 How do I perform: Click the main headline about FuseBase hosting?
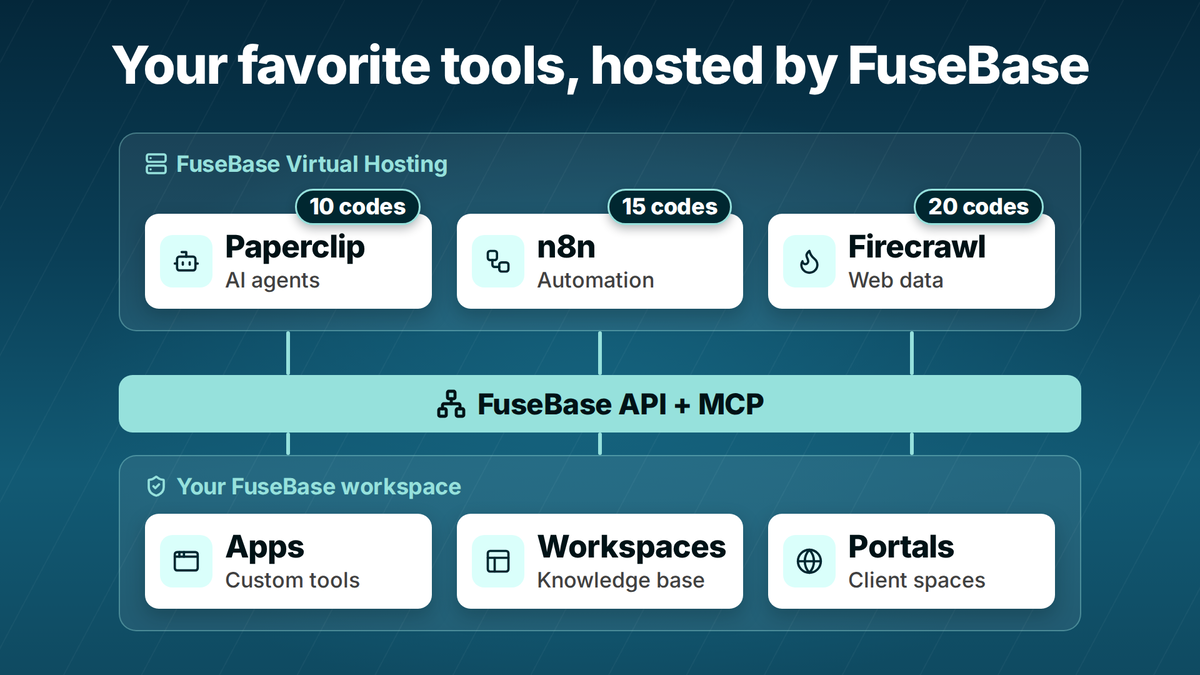600,66
